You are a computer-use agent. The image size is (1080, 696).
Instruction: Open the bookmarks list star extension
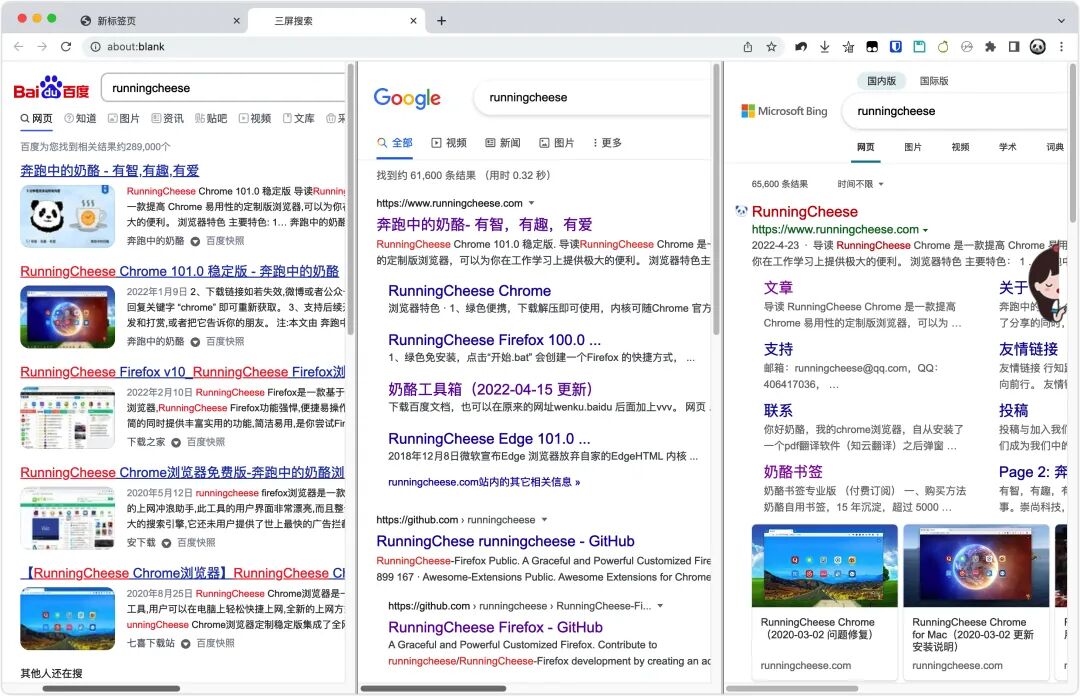click(x=848, y=47)
